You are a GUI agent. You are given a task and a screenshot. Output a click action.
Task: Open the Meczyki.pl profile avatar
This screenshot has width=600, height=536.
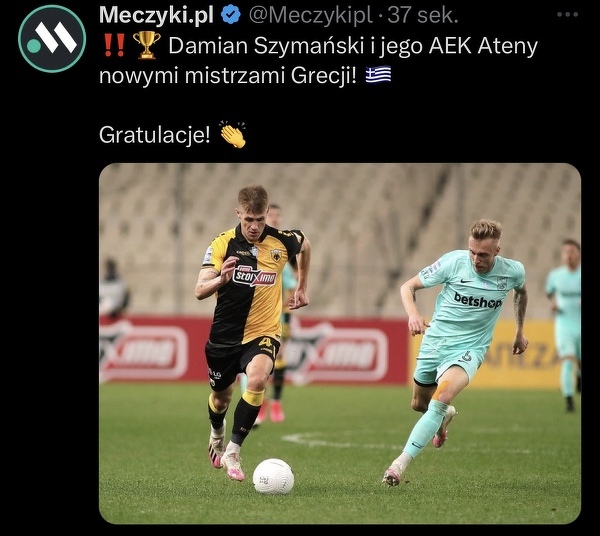(x=52, y=38)
